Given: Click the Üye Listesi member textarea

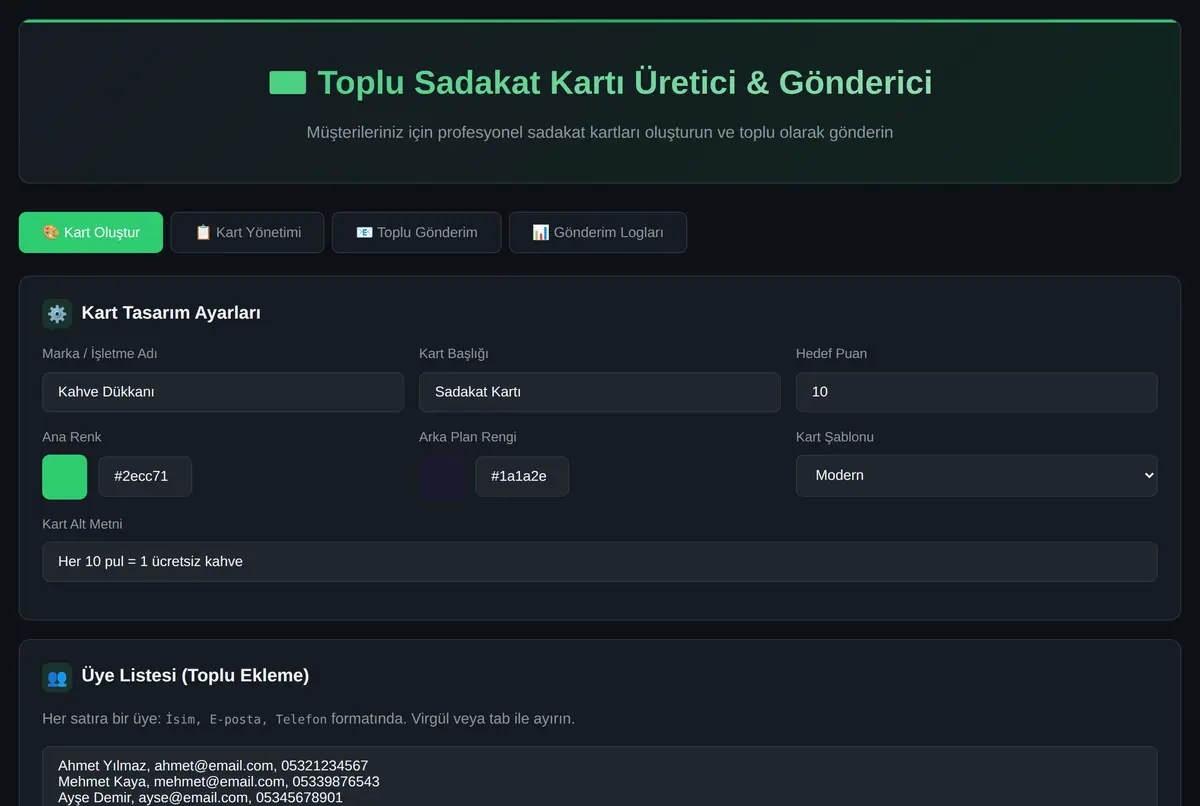Looking at the screenshot, I should [600, 776].
